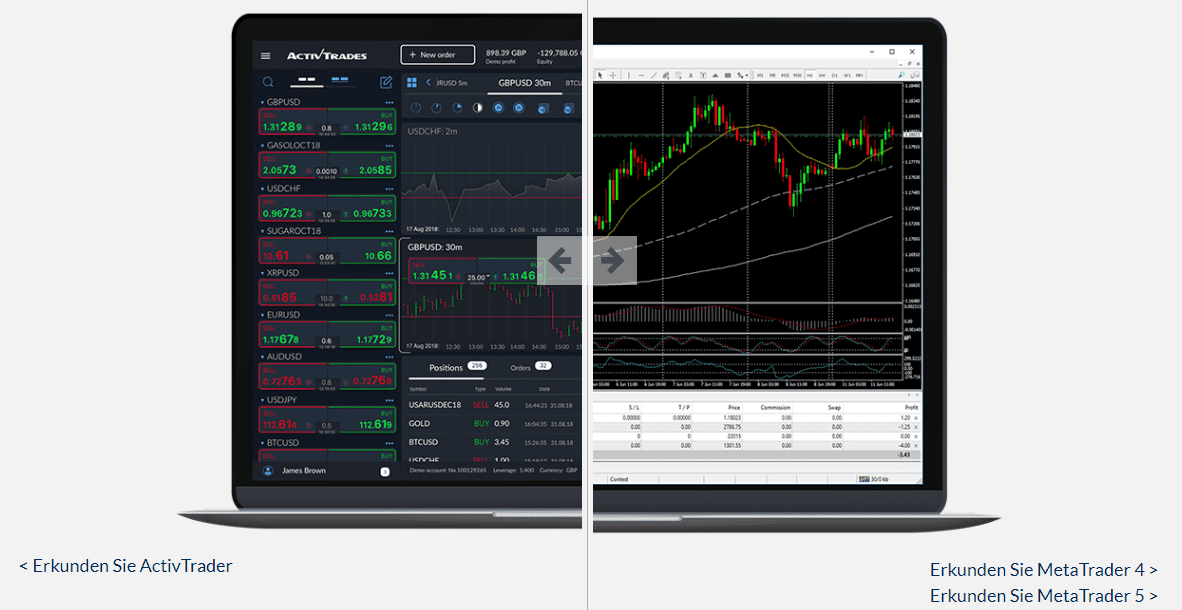Switch watchlist to two-column tile view

(340, 79)
